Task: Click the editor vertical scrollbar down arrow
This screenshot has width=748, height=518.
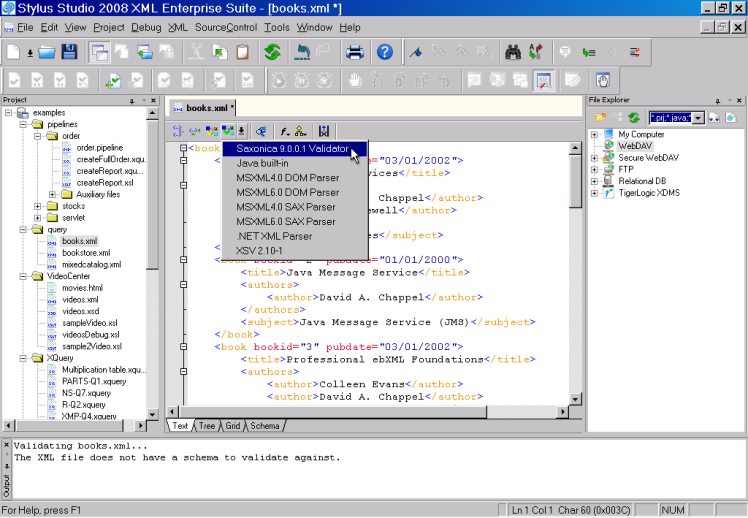Action: 575,399
